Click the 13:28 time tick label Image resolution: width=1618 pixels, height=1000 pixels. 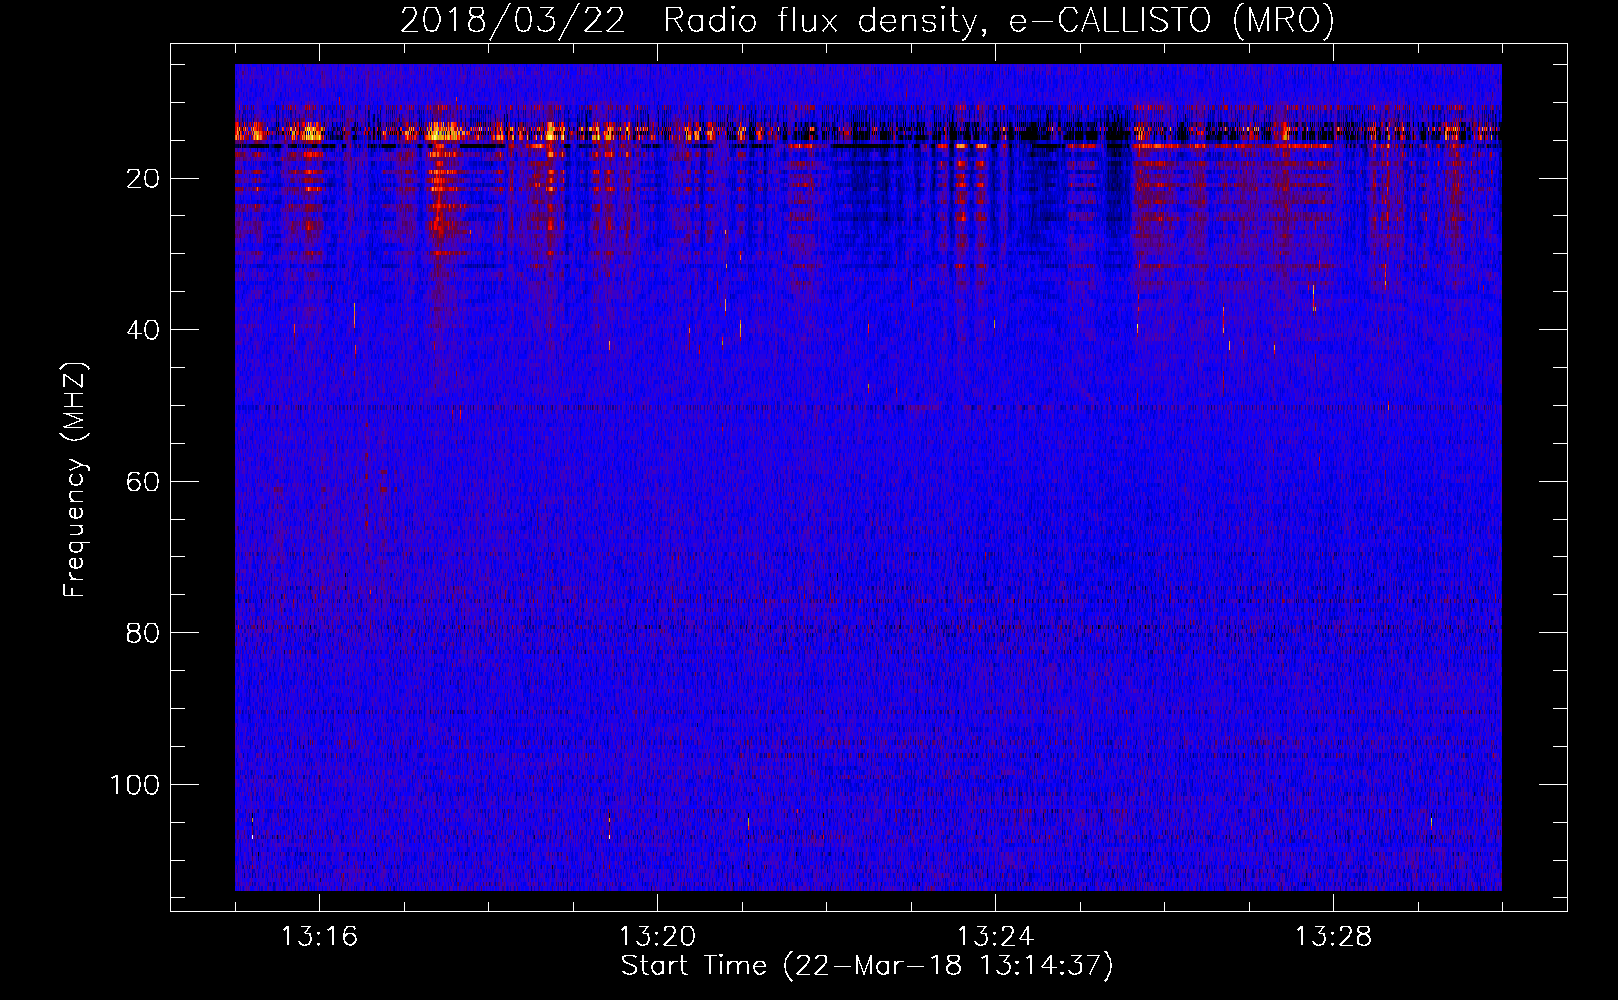pos(1333,937)
